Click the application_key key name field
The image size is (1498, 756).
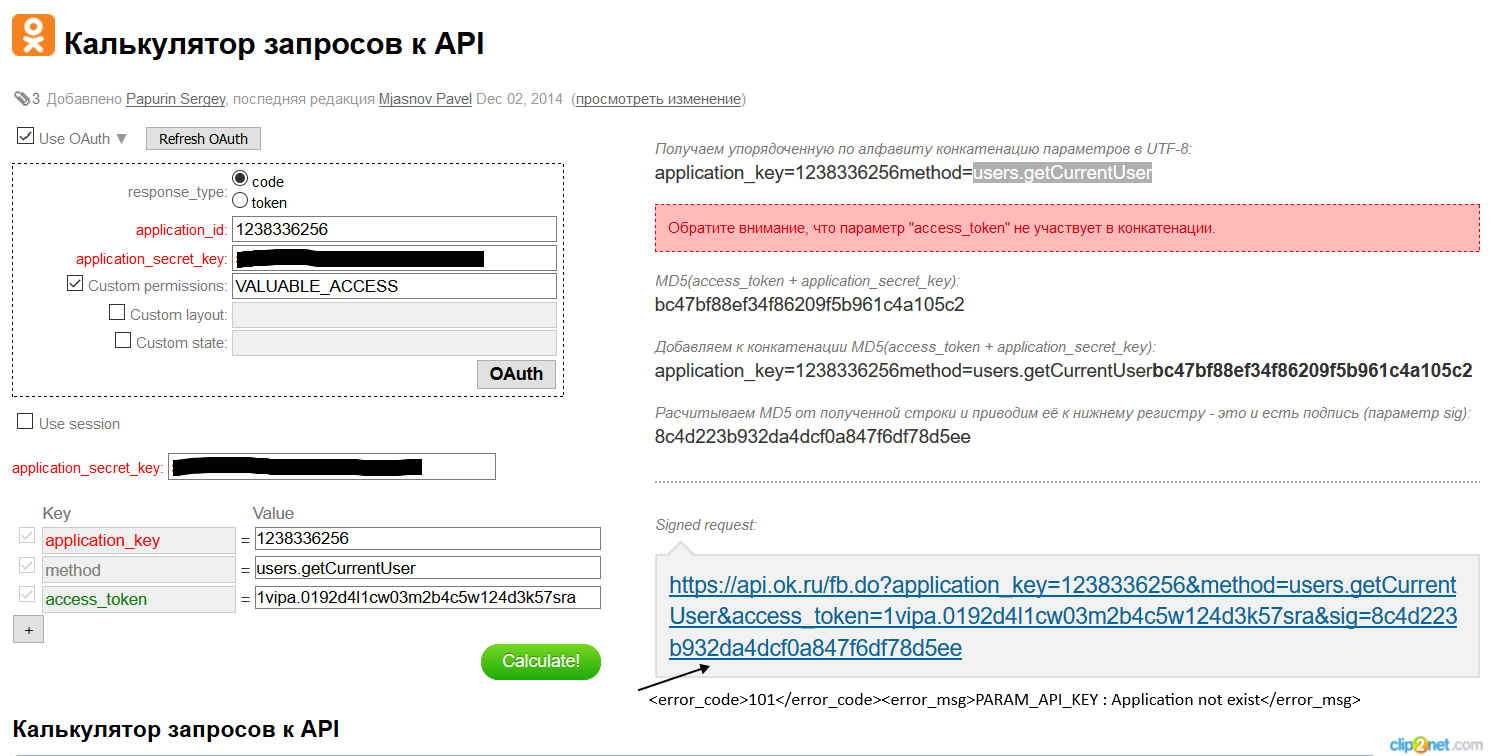pos(139,540)
